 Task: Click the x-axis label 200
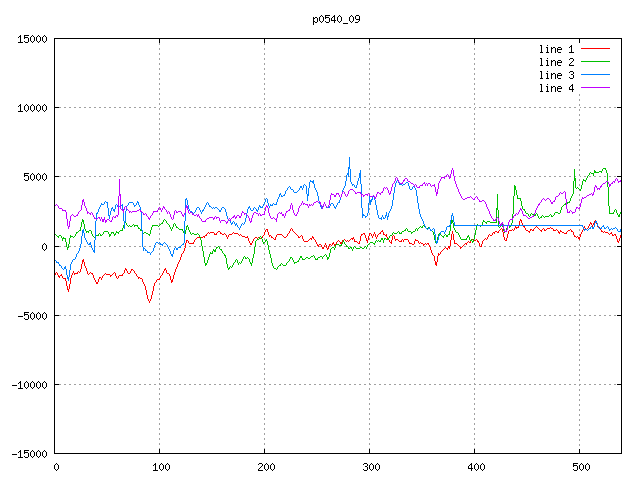click(266, 467)
